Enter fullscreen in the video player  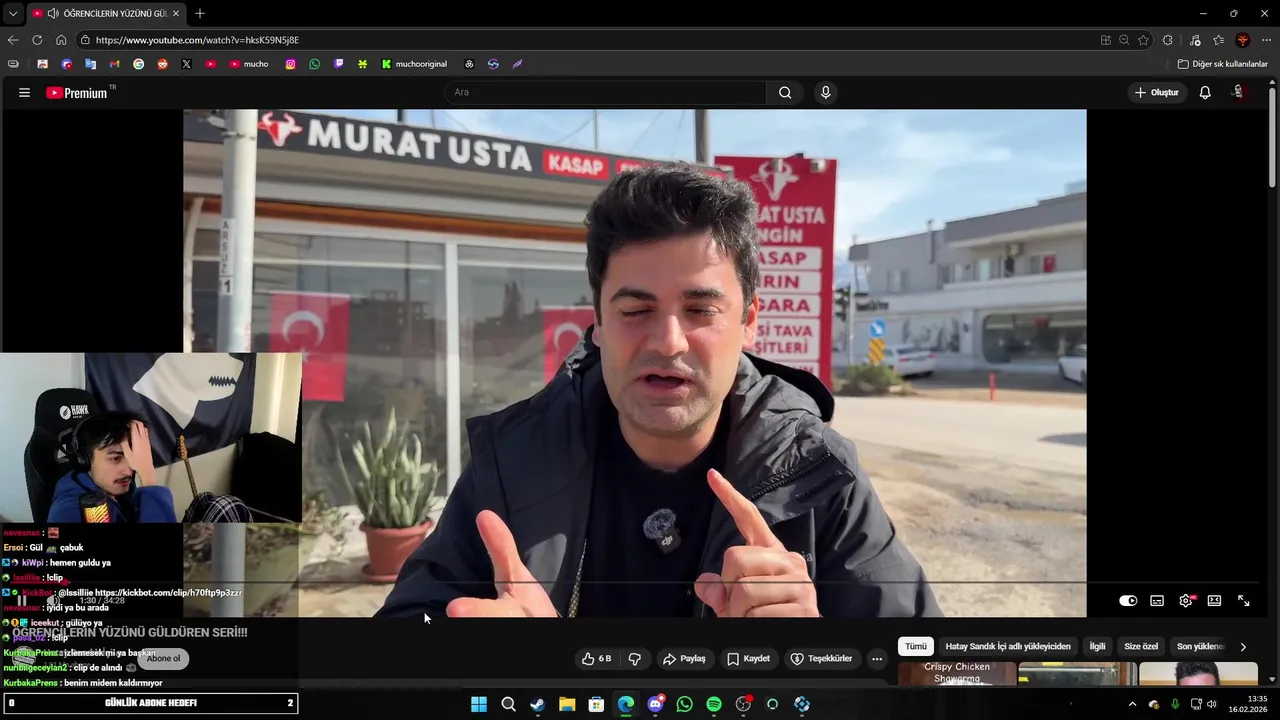click(x=1243, y=601)
